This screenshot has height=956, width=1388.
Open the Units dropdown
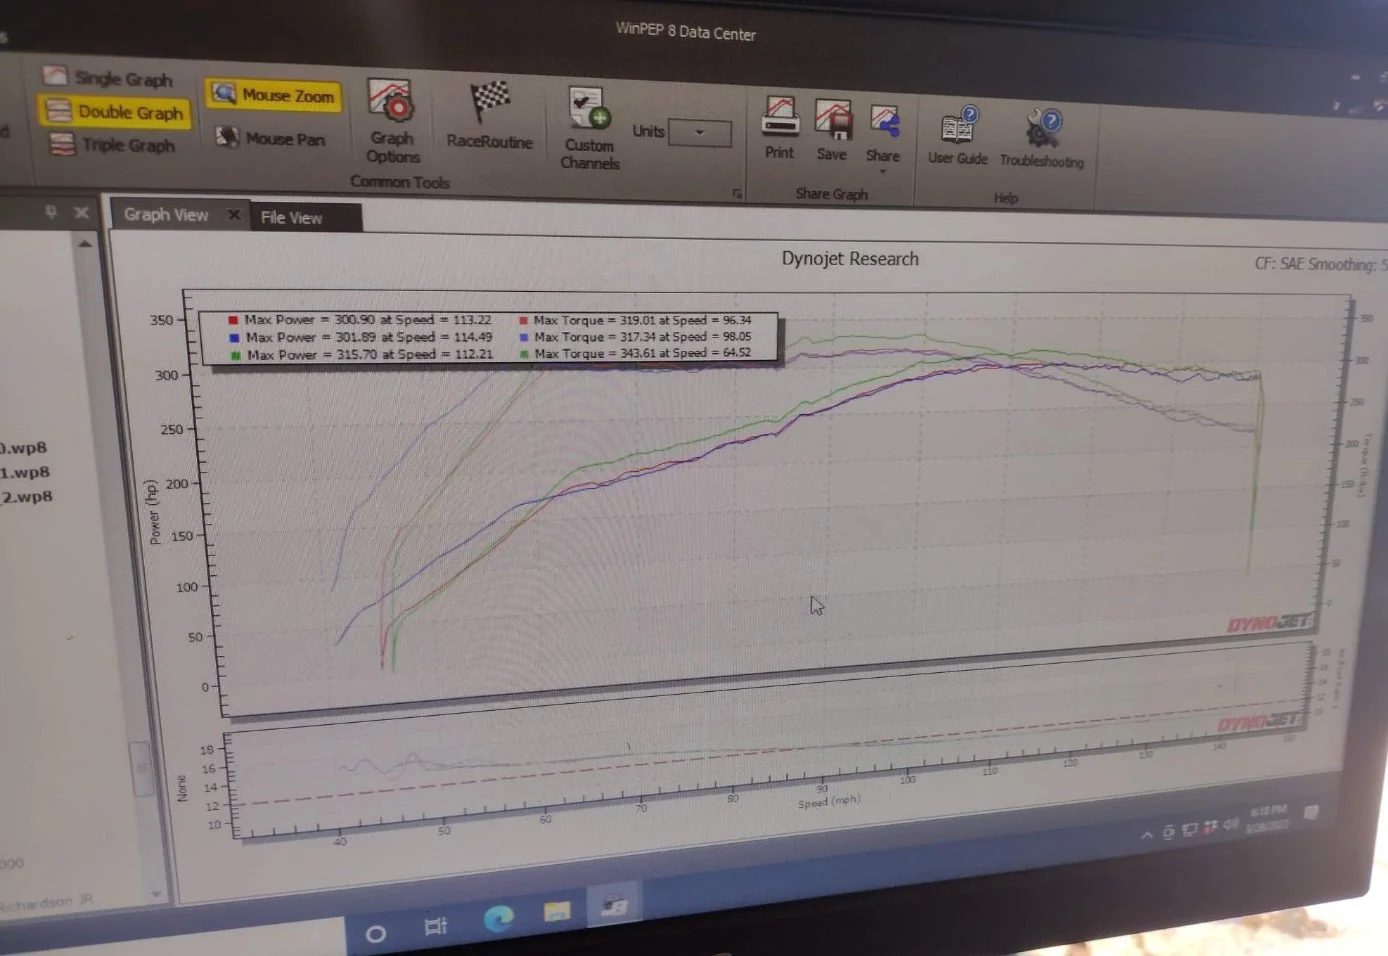699,132
